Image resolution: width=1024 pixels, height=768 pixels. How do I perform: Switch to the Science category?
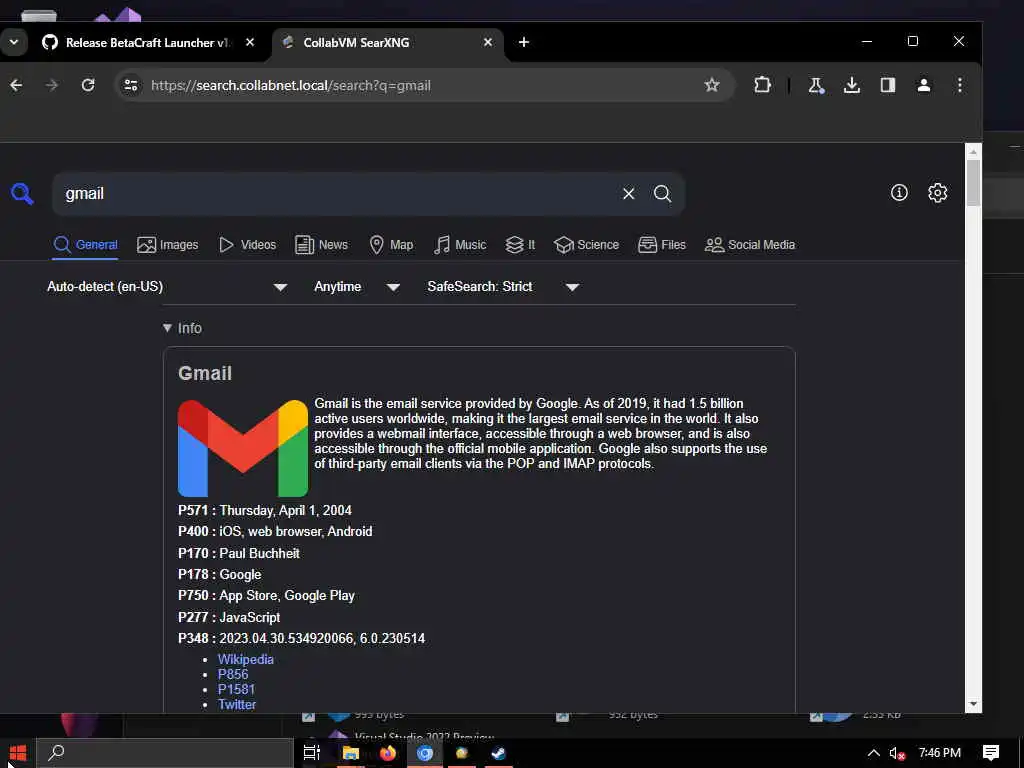586,245
